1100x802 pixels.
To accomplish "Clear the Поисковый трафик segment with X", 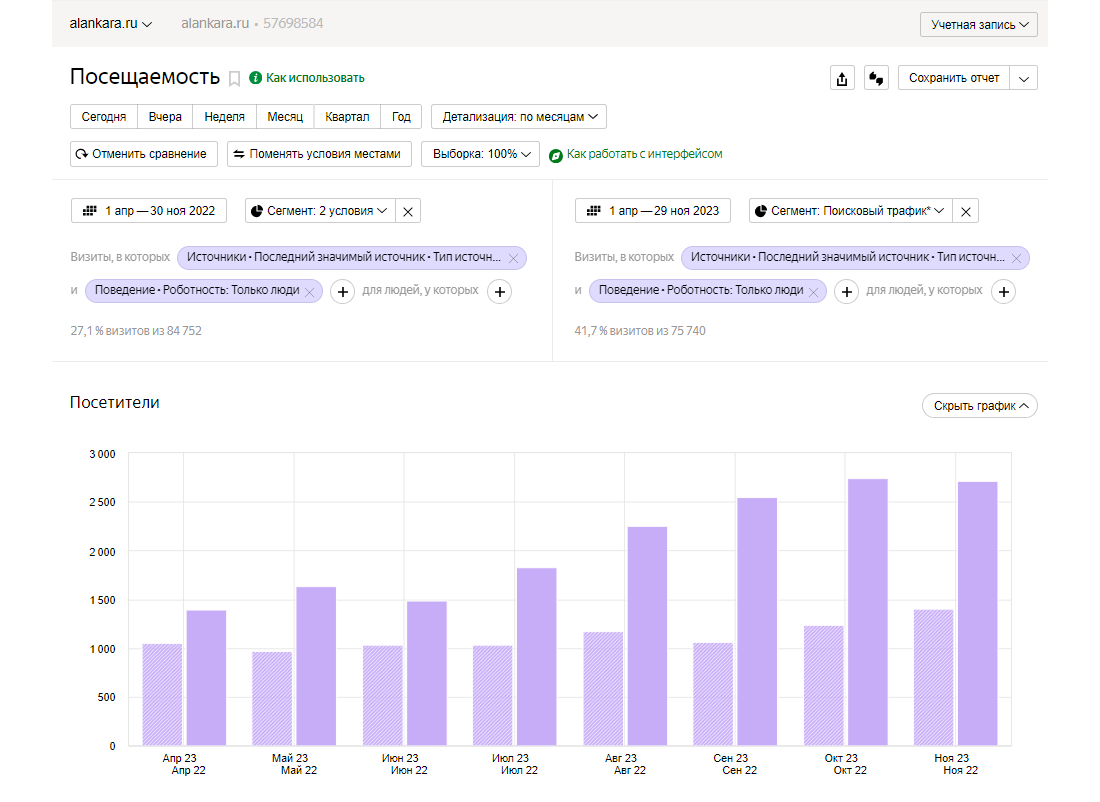I will coord(966,210).
